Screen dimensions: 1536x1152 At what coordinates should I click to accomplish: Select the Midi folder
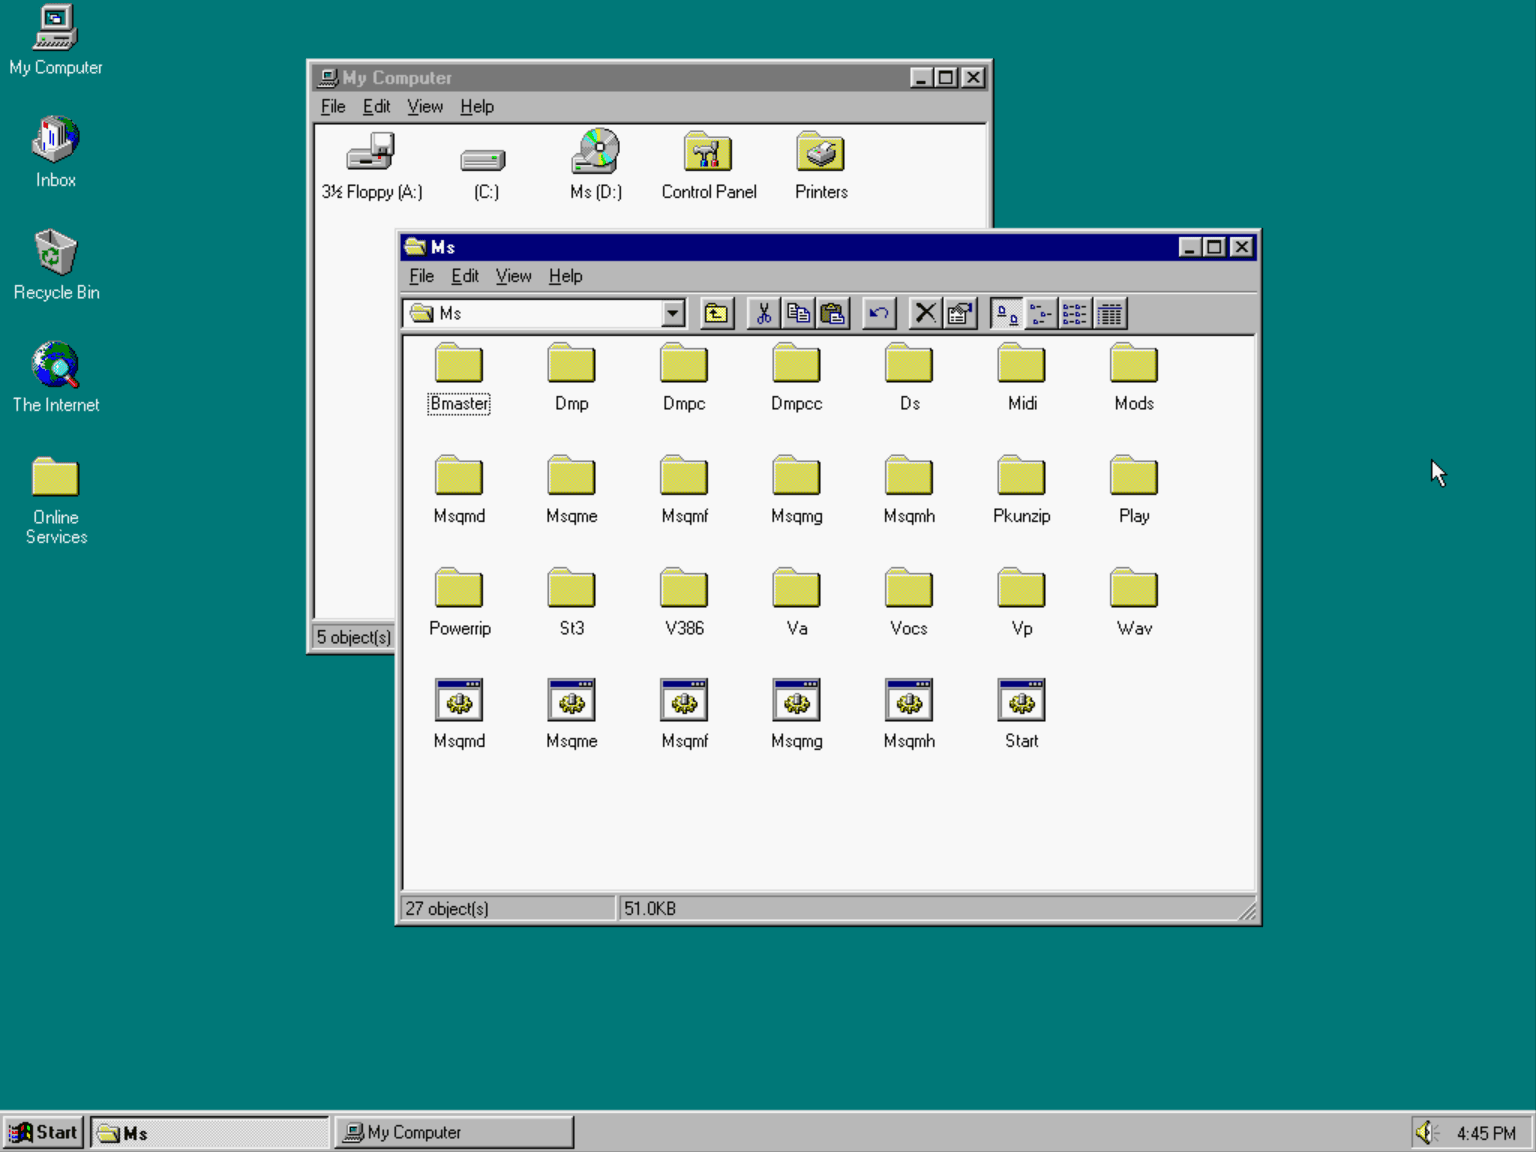[x=1022, y=378]
